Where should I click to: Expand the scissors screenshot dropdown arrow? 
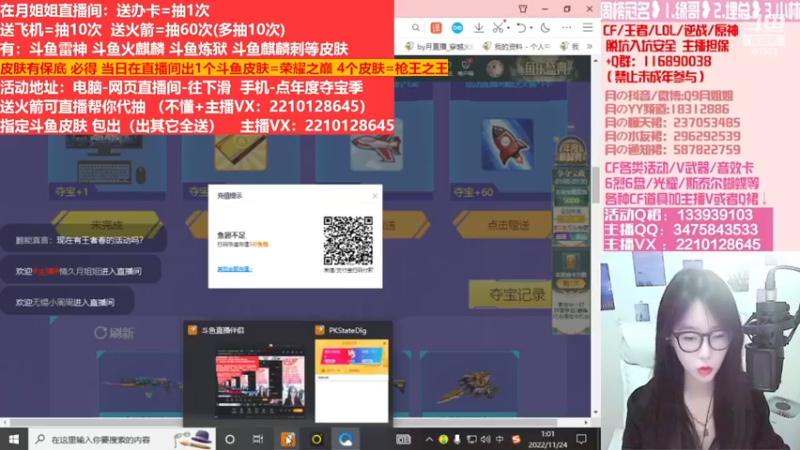(x=509, y=28)
